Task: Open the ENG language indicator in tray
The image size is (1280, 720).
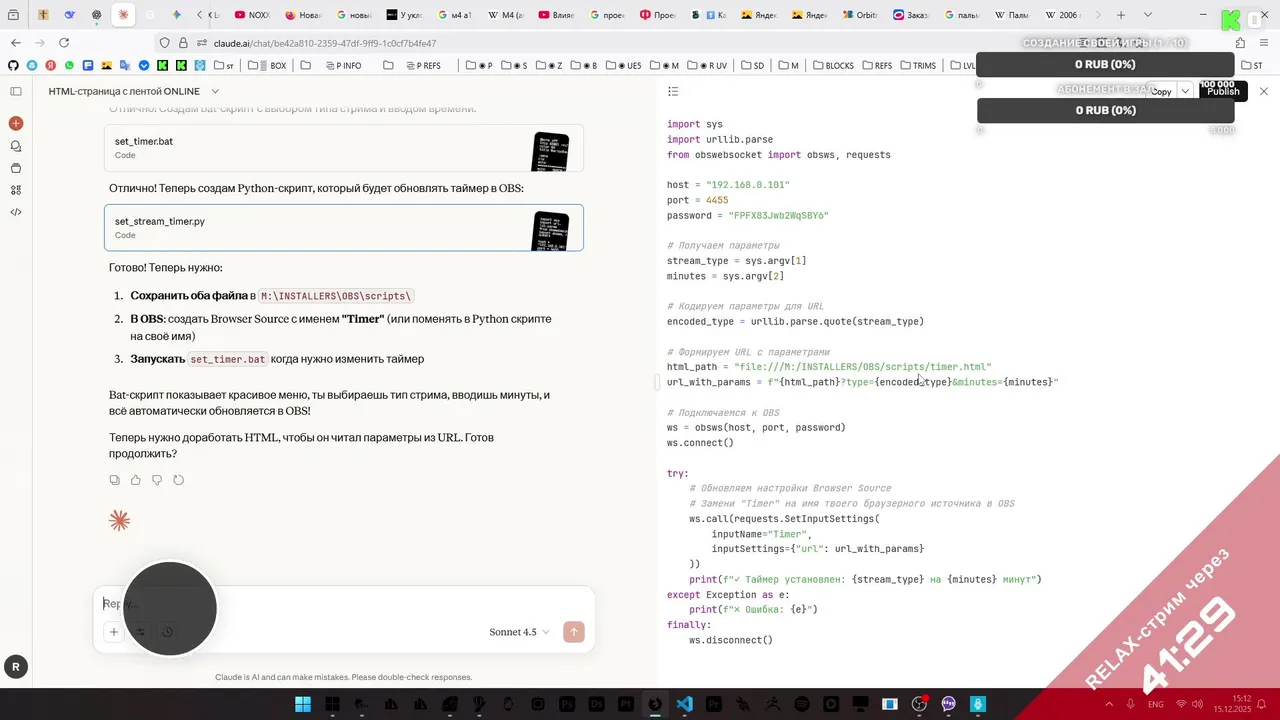Action: [x=1155, y=704]
